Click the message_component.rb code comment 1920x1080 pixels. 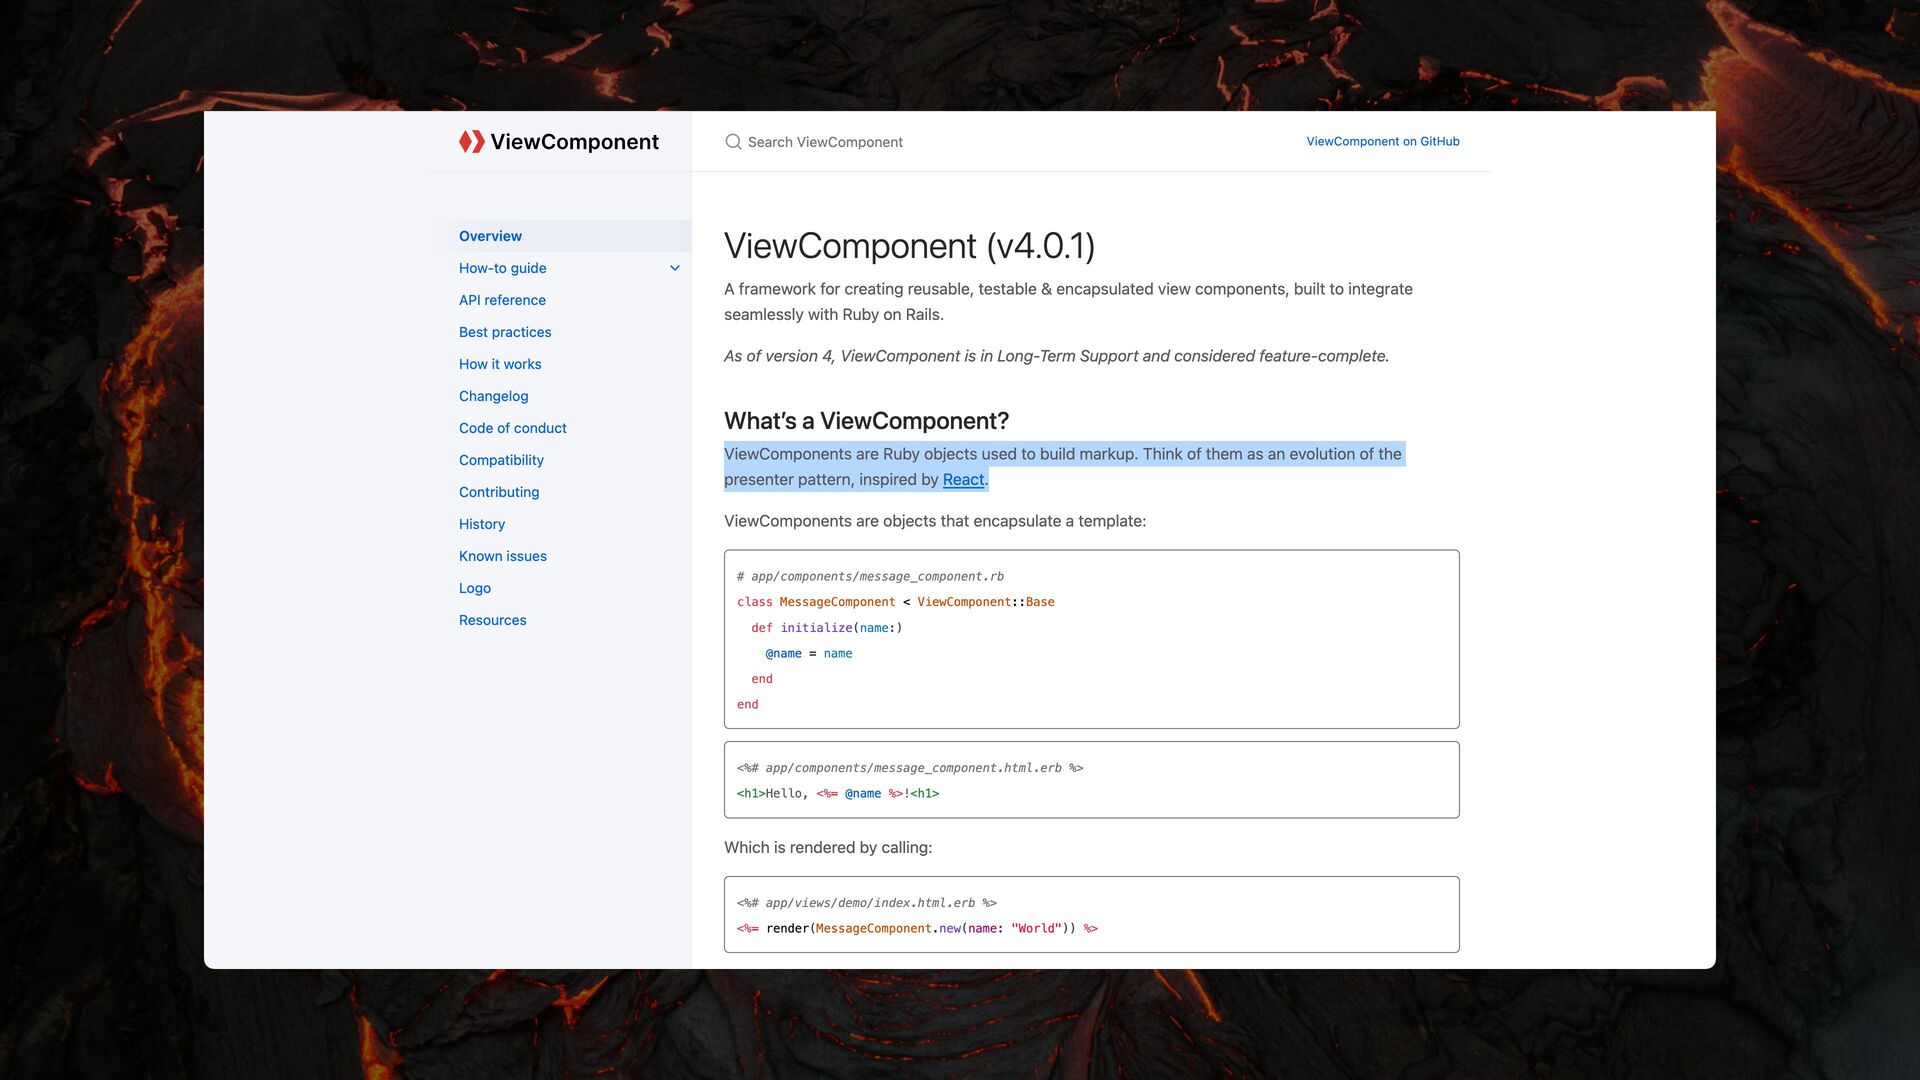point(870,576)
